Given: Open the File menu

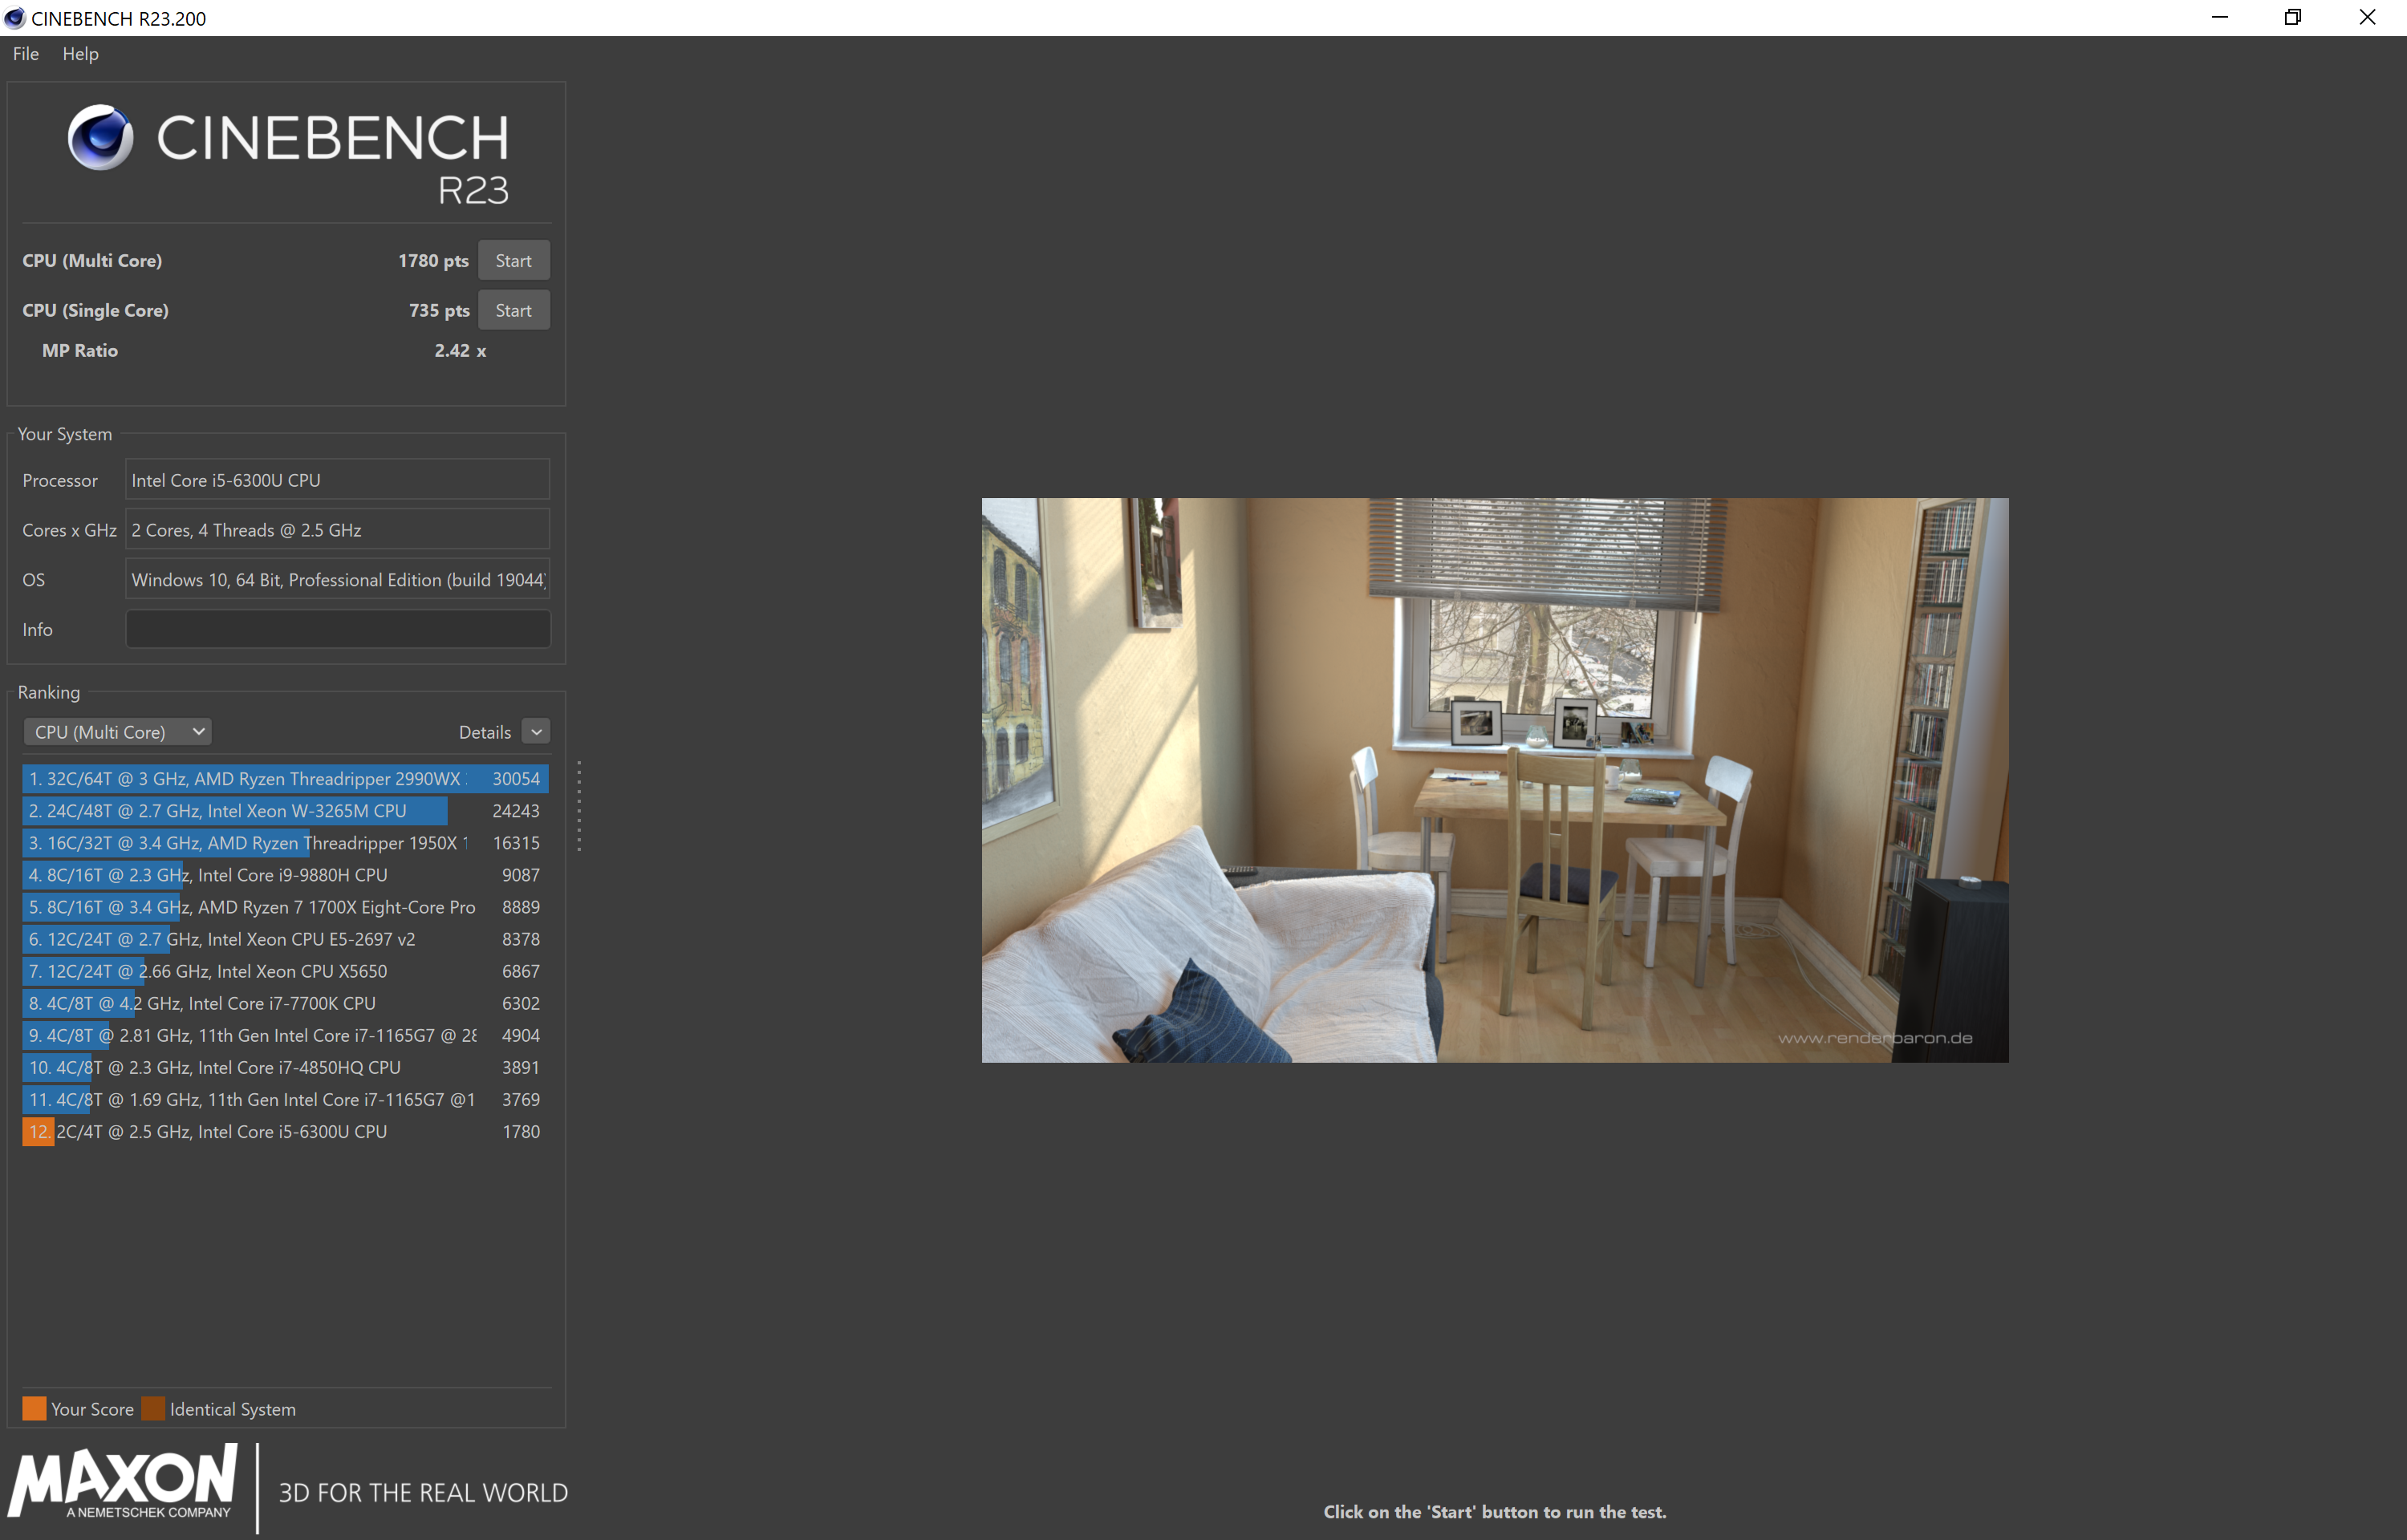Looking at the screenshot, I should click(26, 54).
